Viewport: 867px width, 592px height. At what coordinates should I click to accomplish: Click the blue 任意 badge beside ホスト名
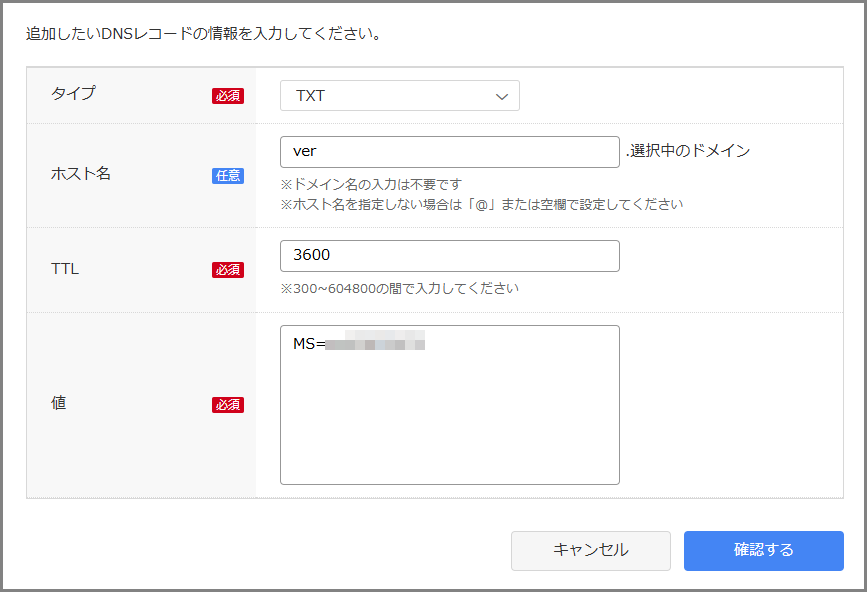point(228,176)
